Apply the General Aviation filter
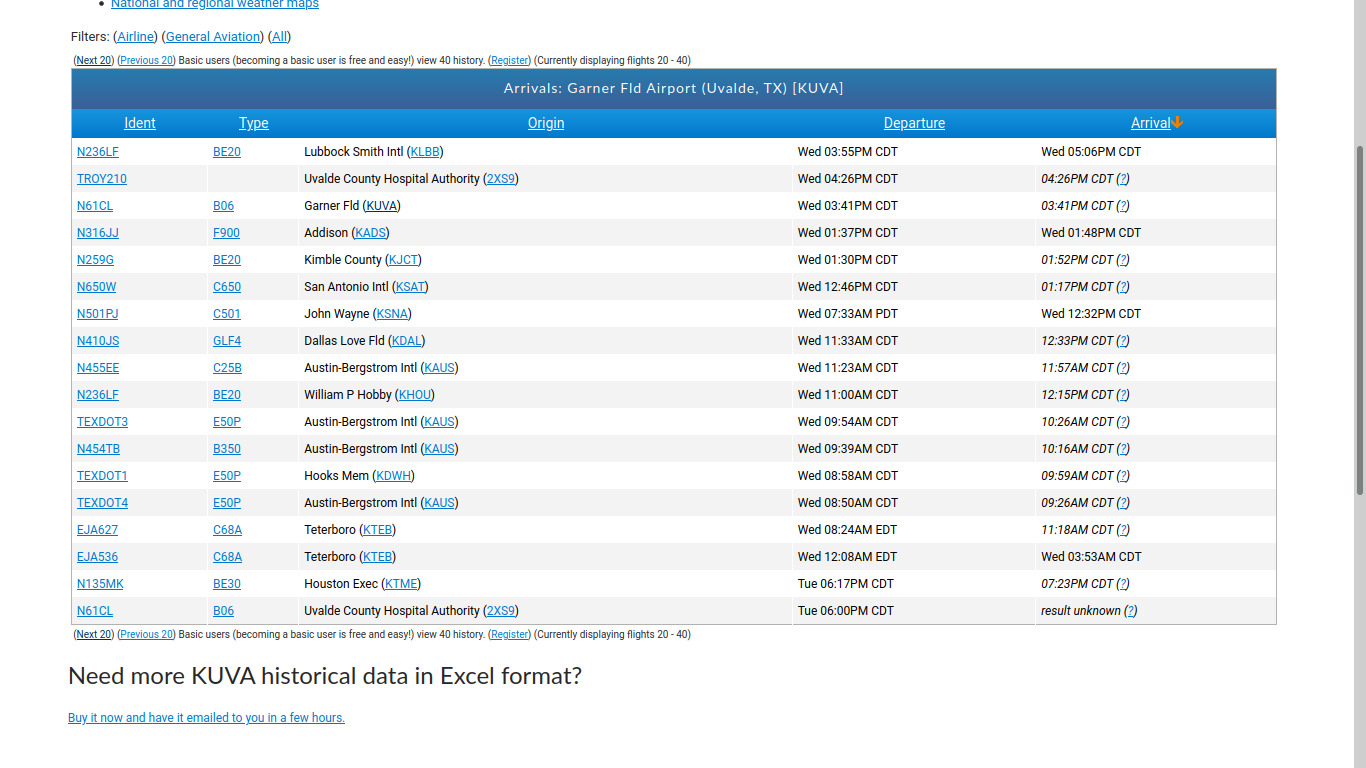The image size is (1366, 768). coord(214,37)
